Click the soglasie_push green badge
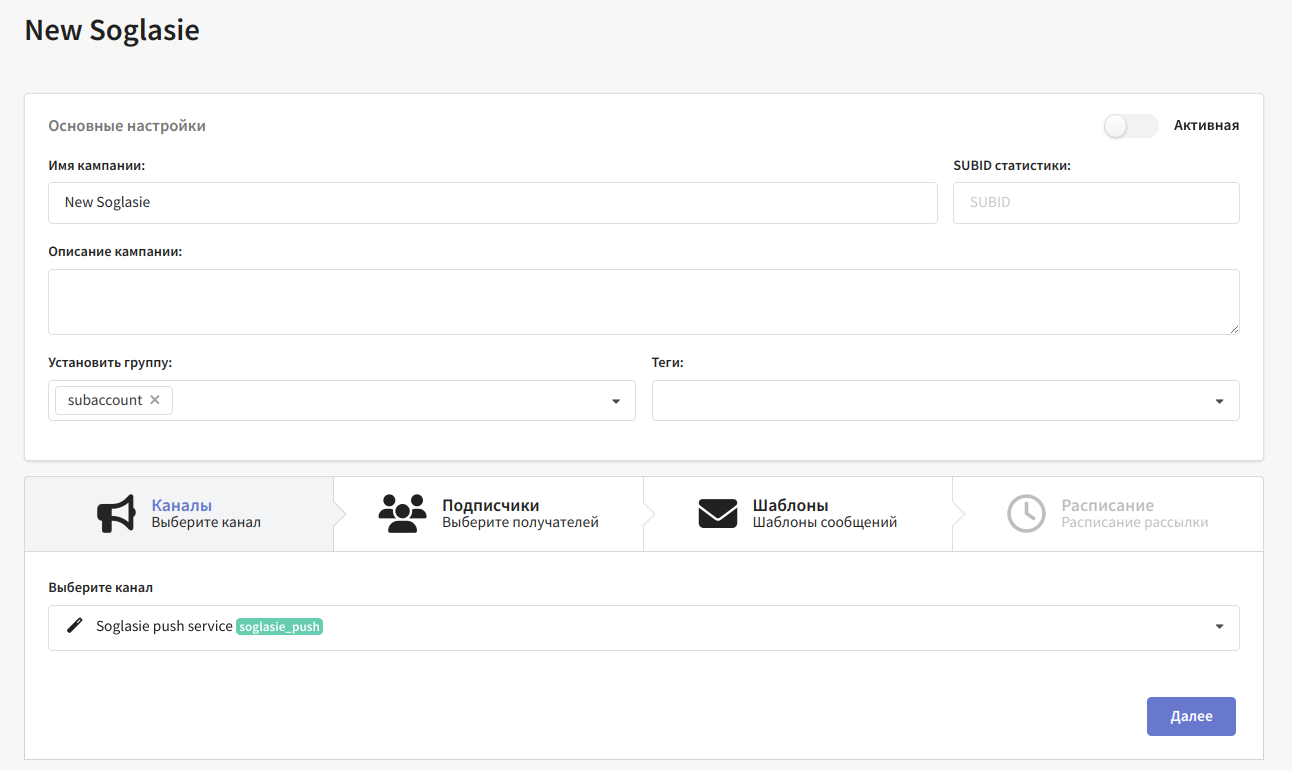The width and height of the screenshot is (1292, 770). 279,627
